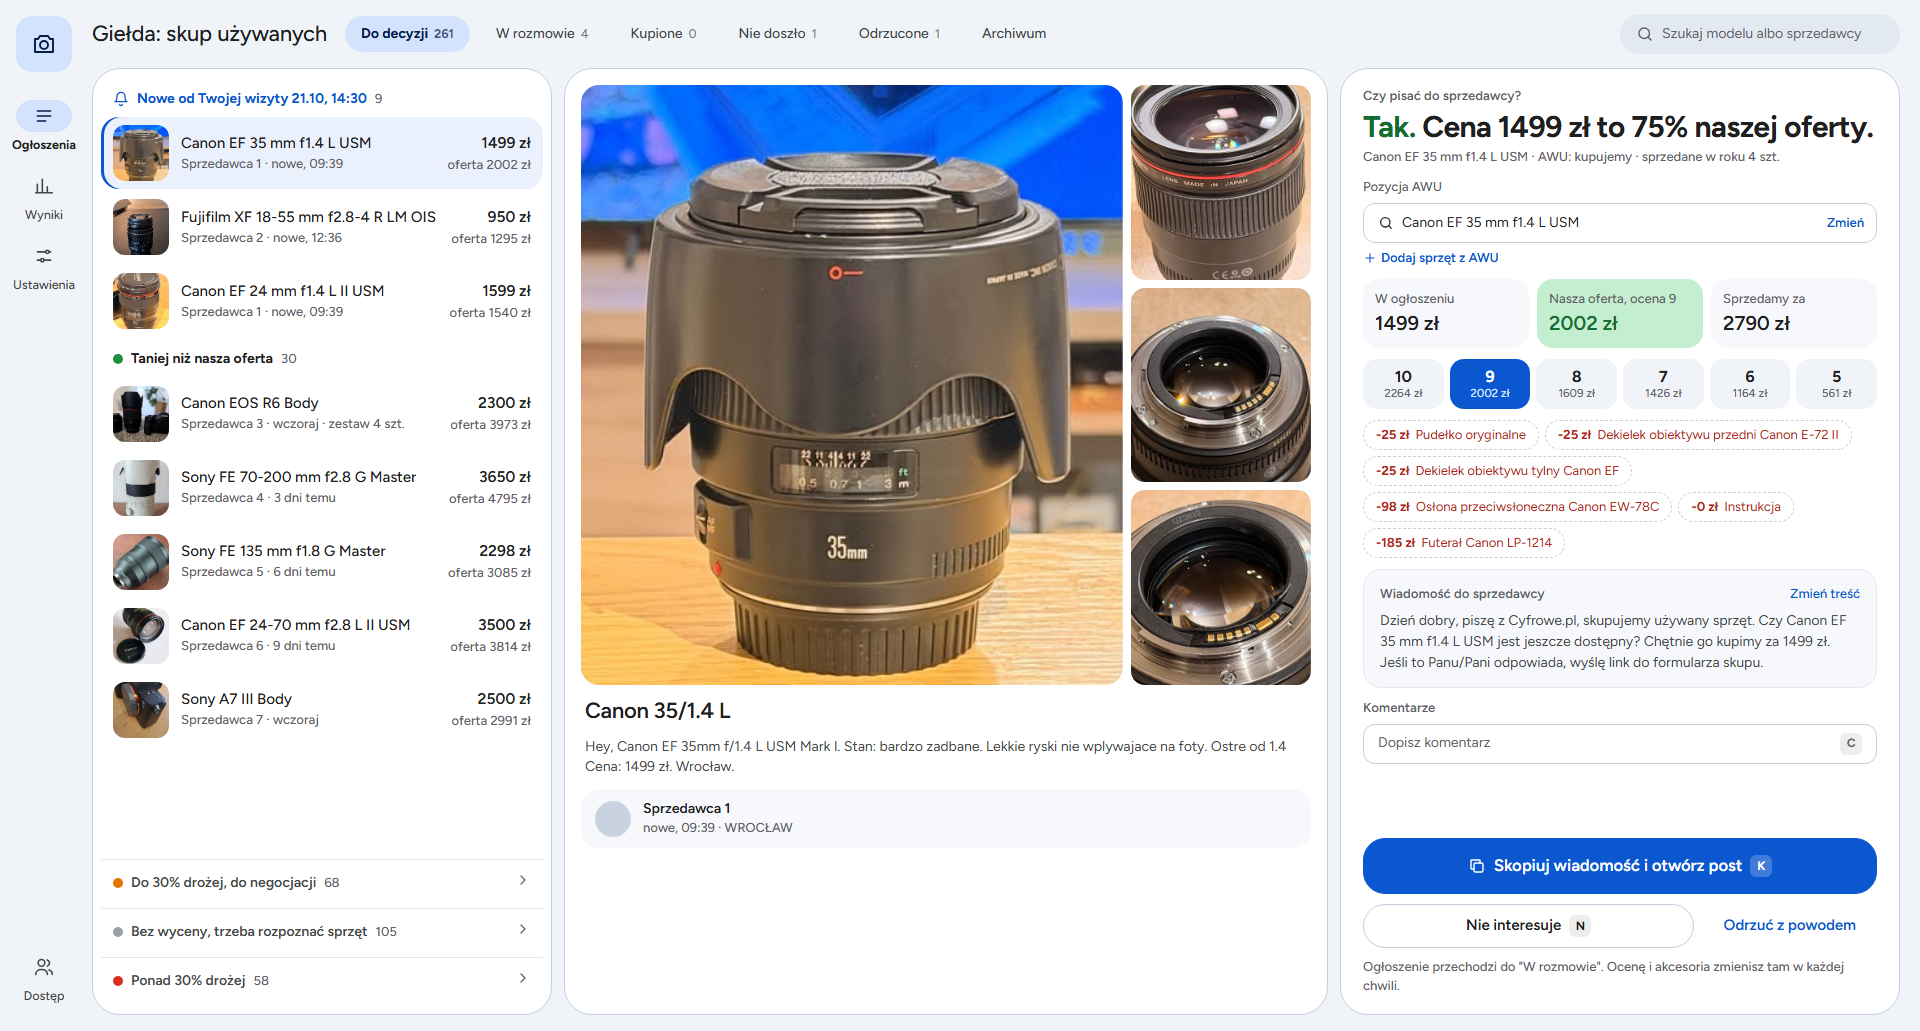Click the Nie interesuje button

point(1528,926)
